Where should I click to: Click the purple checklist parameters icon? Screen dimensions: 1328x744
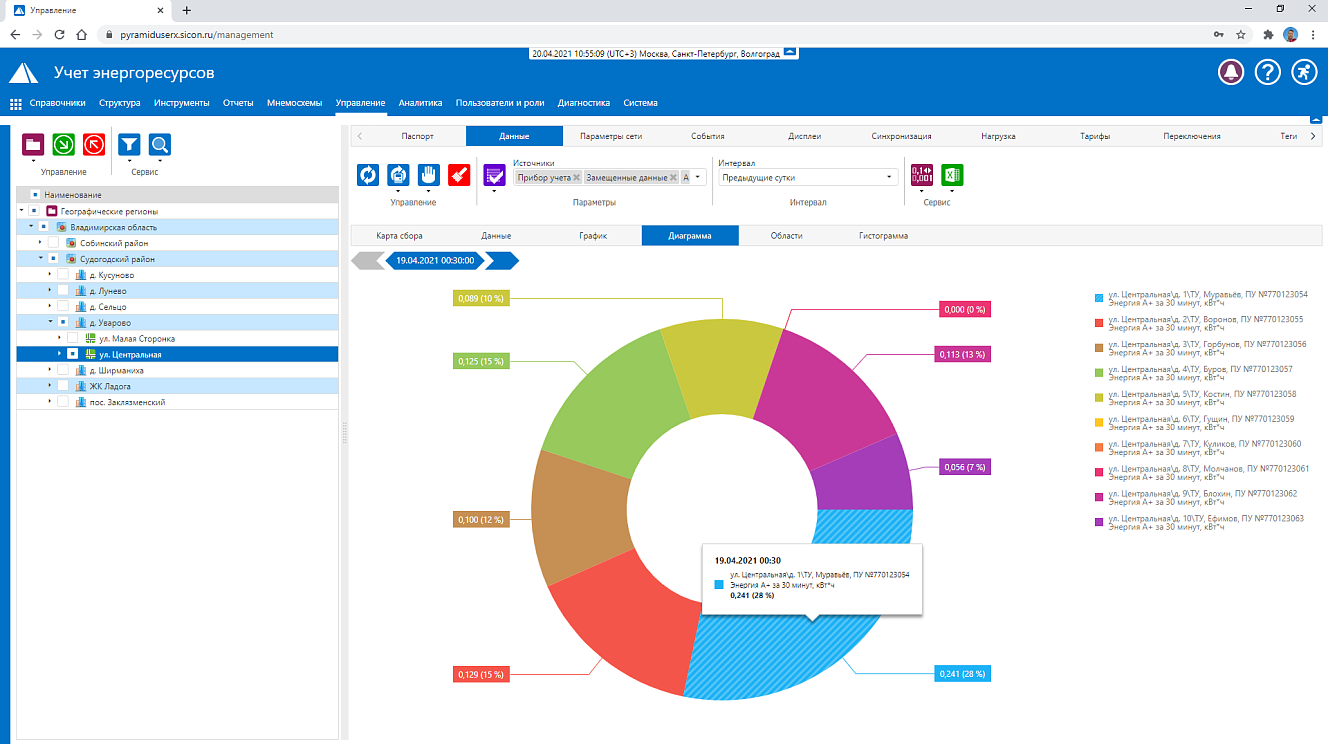pyautogui.click(x=494, y=175)
